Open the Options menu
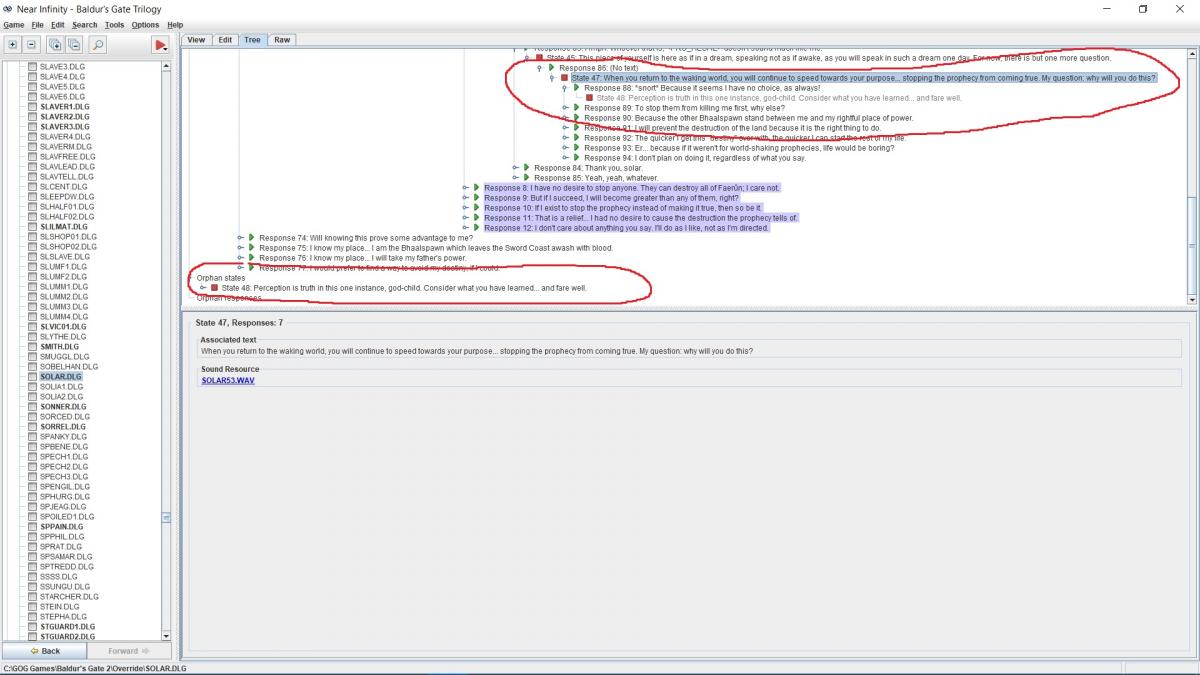Image resolution: width=1200 pixels, height=675 pixels. pos(145,24)
